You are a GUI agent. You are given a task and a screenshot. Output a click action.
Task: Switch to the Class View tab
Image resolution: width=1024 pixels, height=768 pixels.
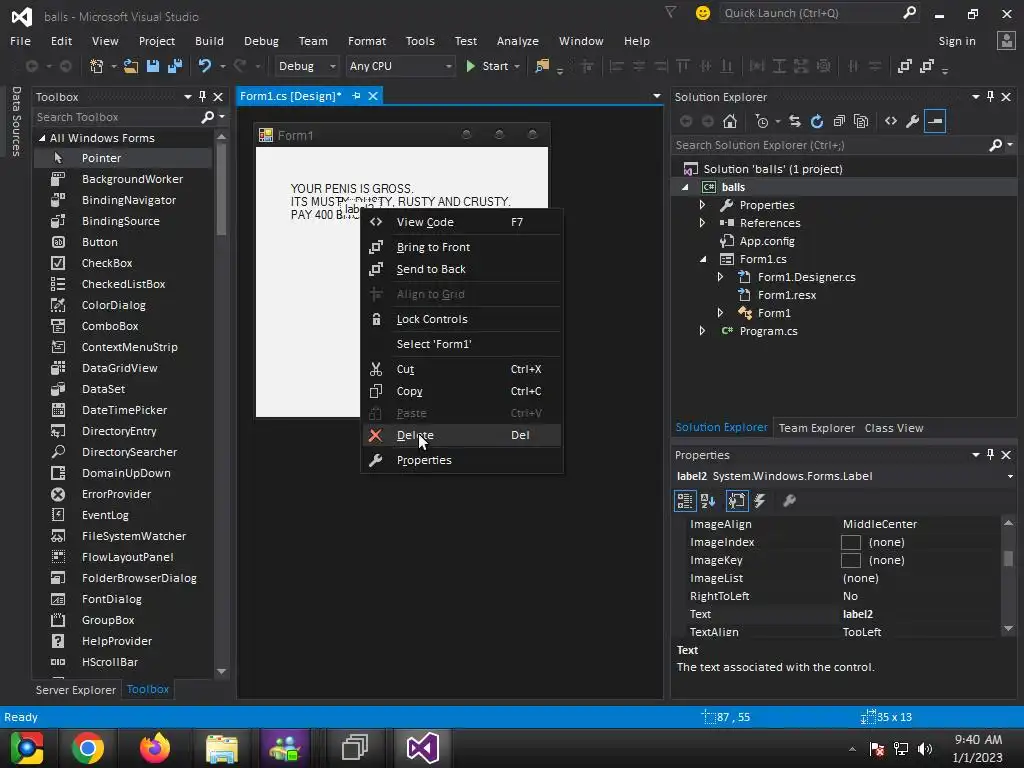click(x=893, y=428)
